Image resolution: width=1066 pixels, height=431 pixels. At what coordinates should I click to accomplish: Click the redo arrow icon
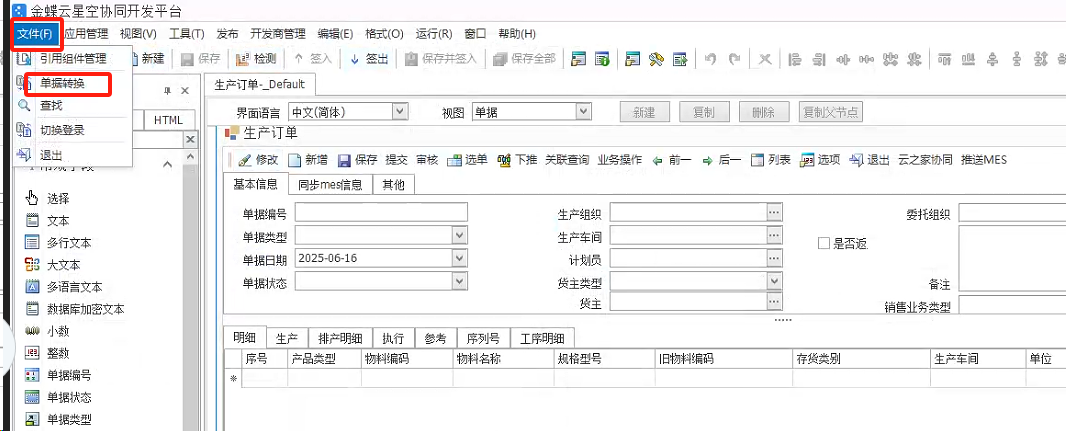coord(734,59)
